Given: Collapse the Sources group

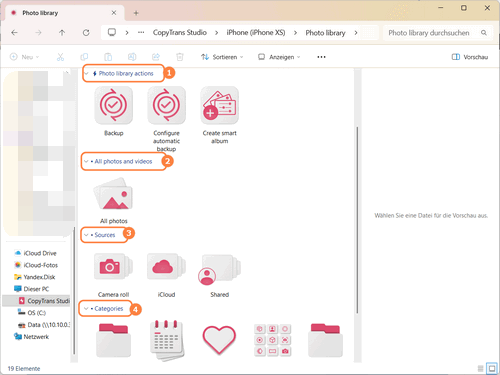Looking at the screenshot, I should coord(86,235).
